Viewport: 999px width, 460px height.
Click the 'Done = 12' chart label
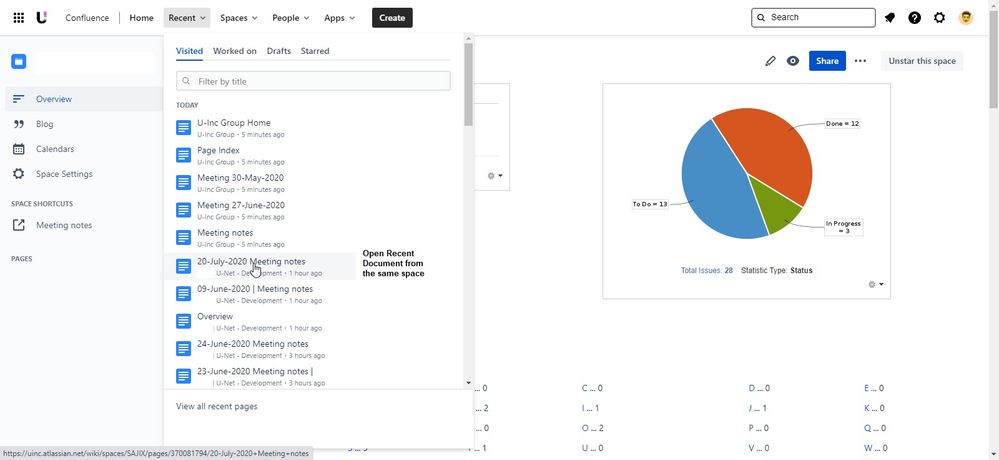click(842, 124)
